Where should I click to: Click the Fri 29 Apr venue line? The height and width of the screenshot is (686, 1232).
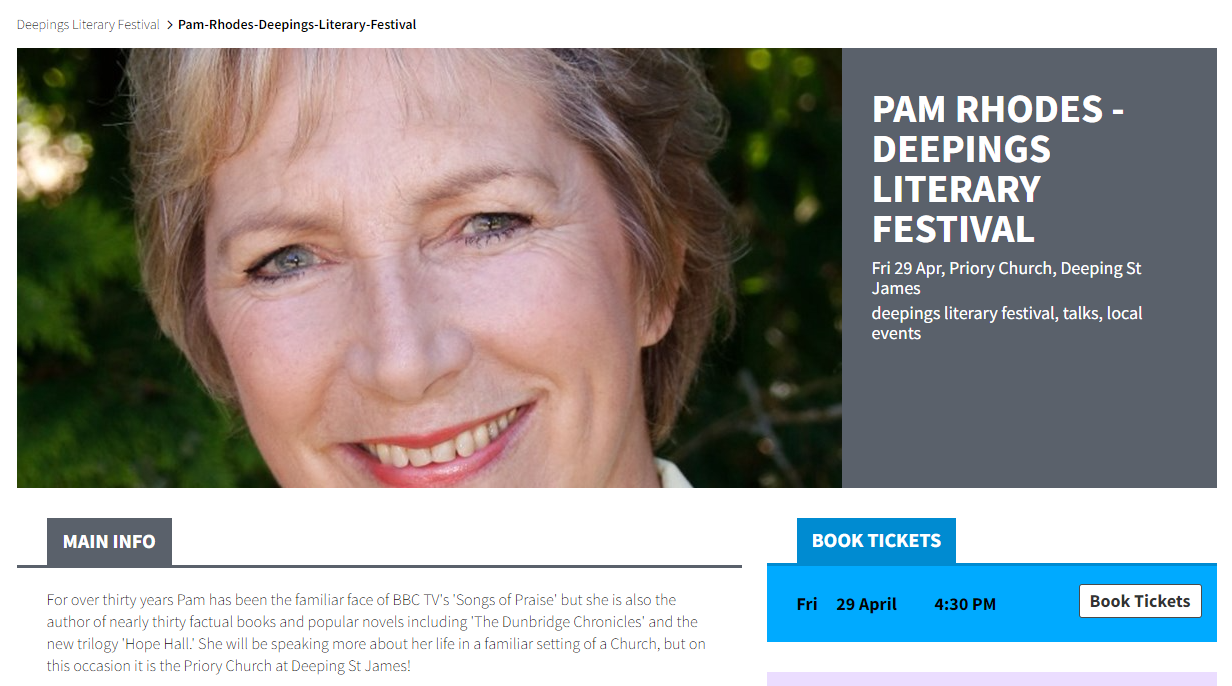tap(1006, 278)
